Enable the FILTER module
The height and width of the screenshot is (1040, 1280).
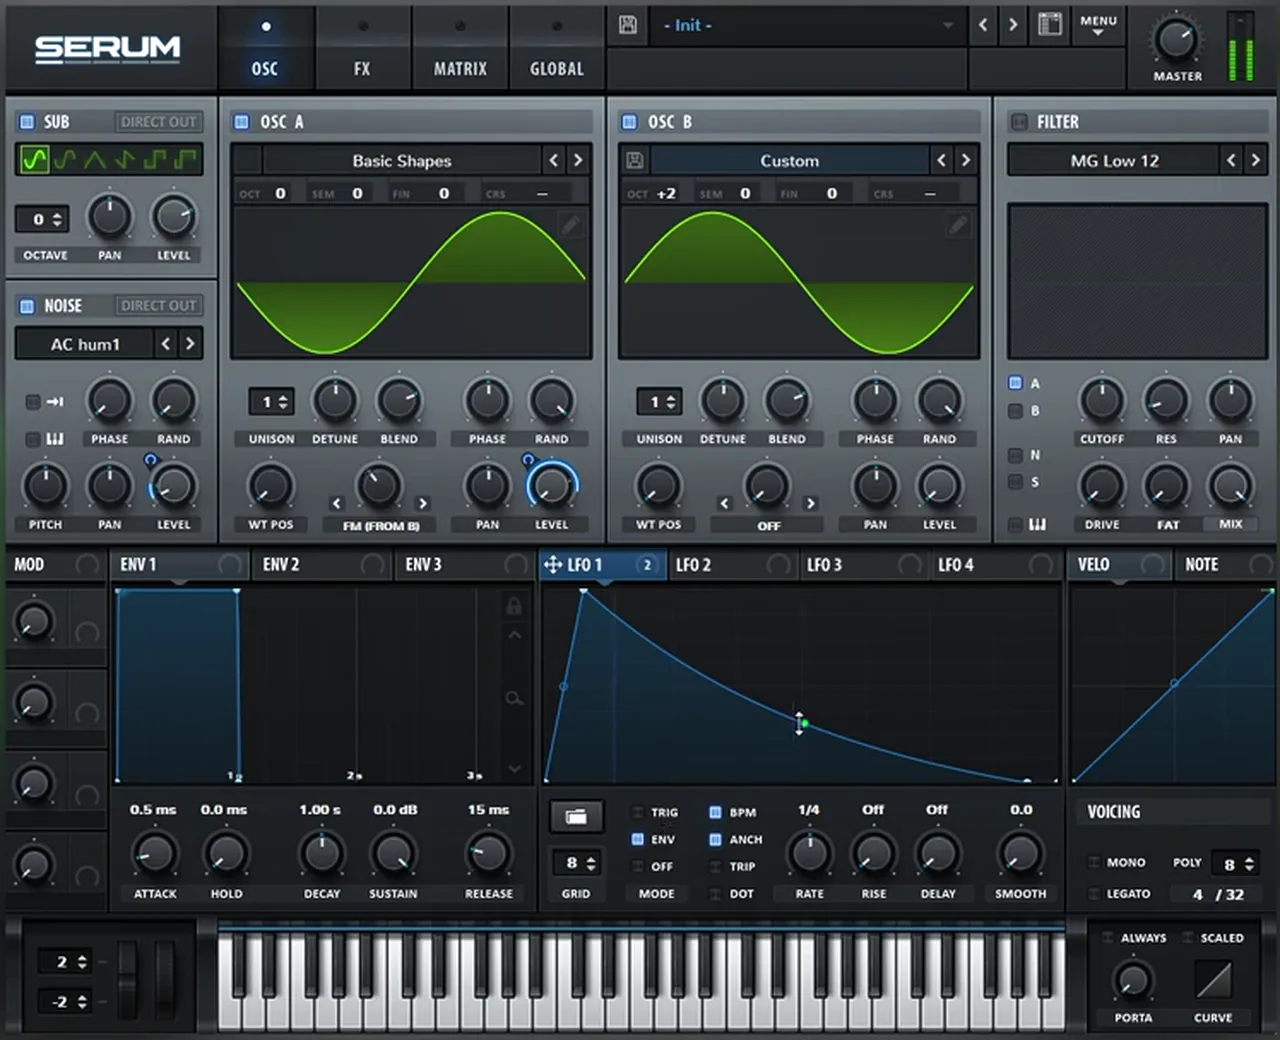[1019, 122]
